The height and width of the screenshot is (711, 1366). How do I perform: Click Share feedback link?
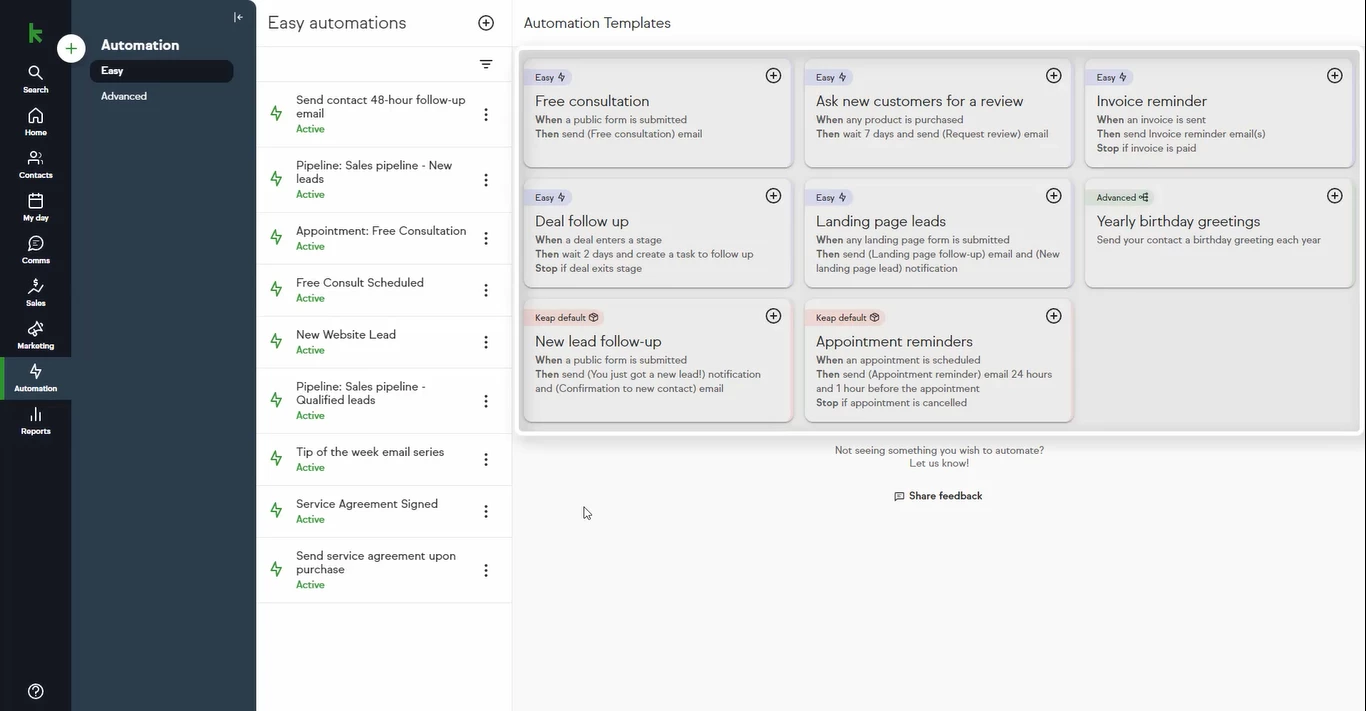(938, 496)
